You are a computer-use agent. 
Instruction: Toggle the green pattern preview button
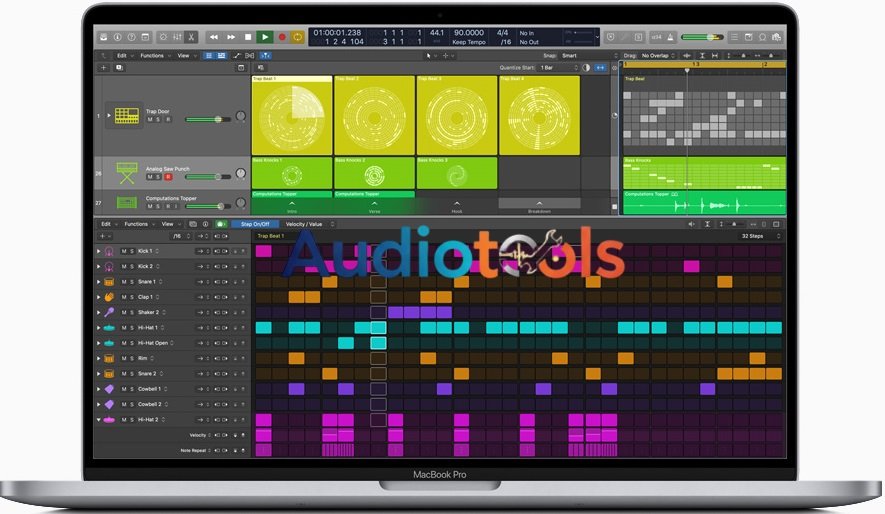(220, 224)
